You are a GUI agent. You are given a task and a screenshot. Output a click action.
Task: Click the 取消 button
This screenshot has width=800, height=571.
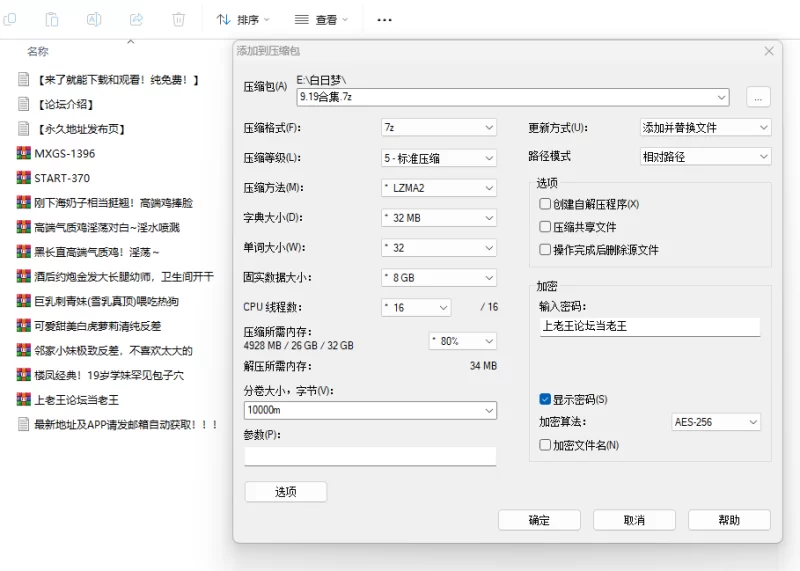tap(634, 520)
